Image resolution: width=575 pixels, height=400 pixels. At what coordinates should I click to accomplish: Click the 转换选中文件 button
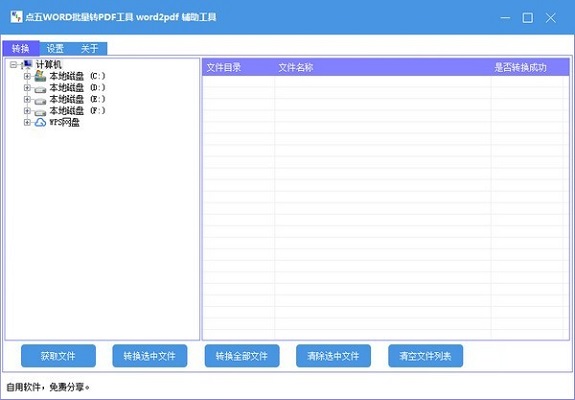coord(150,356)
